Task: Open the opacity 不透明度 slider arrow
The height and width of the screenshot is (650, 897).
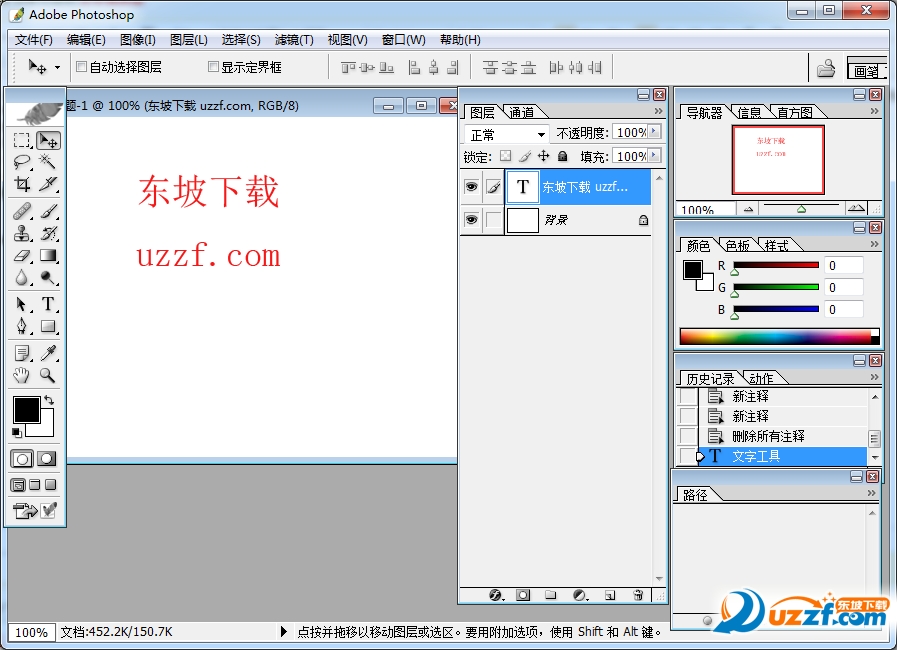Action: 654,132
